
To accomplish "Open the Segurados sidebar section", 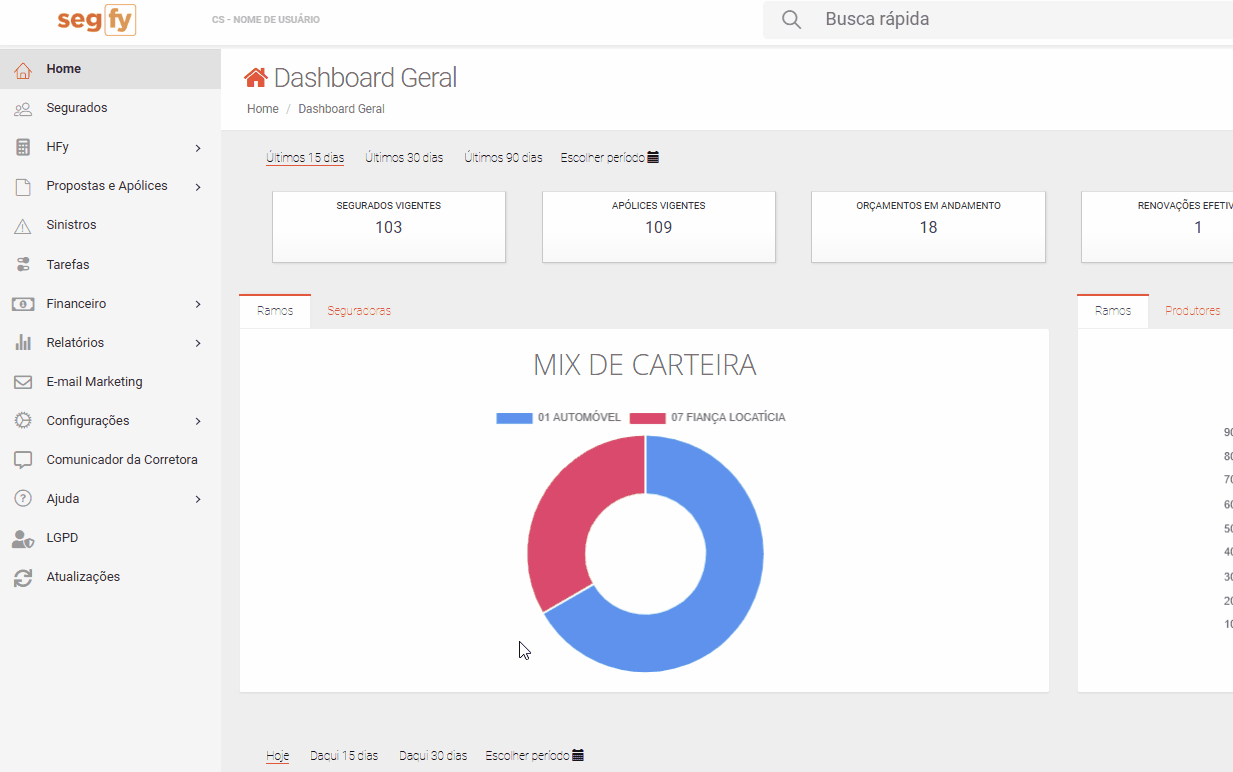I will [75, 107].
